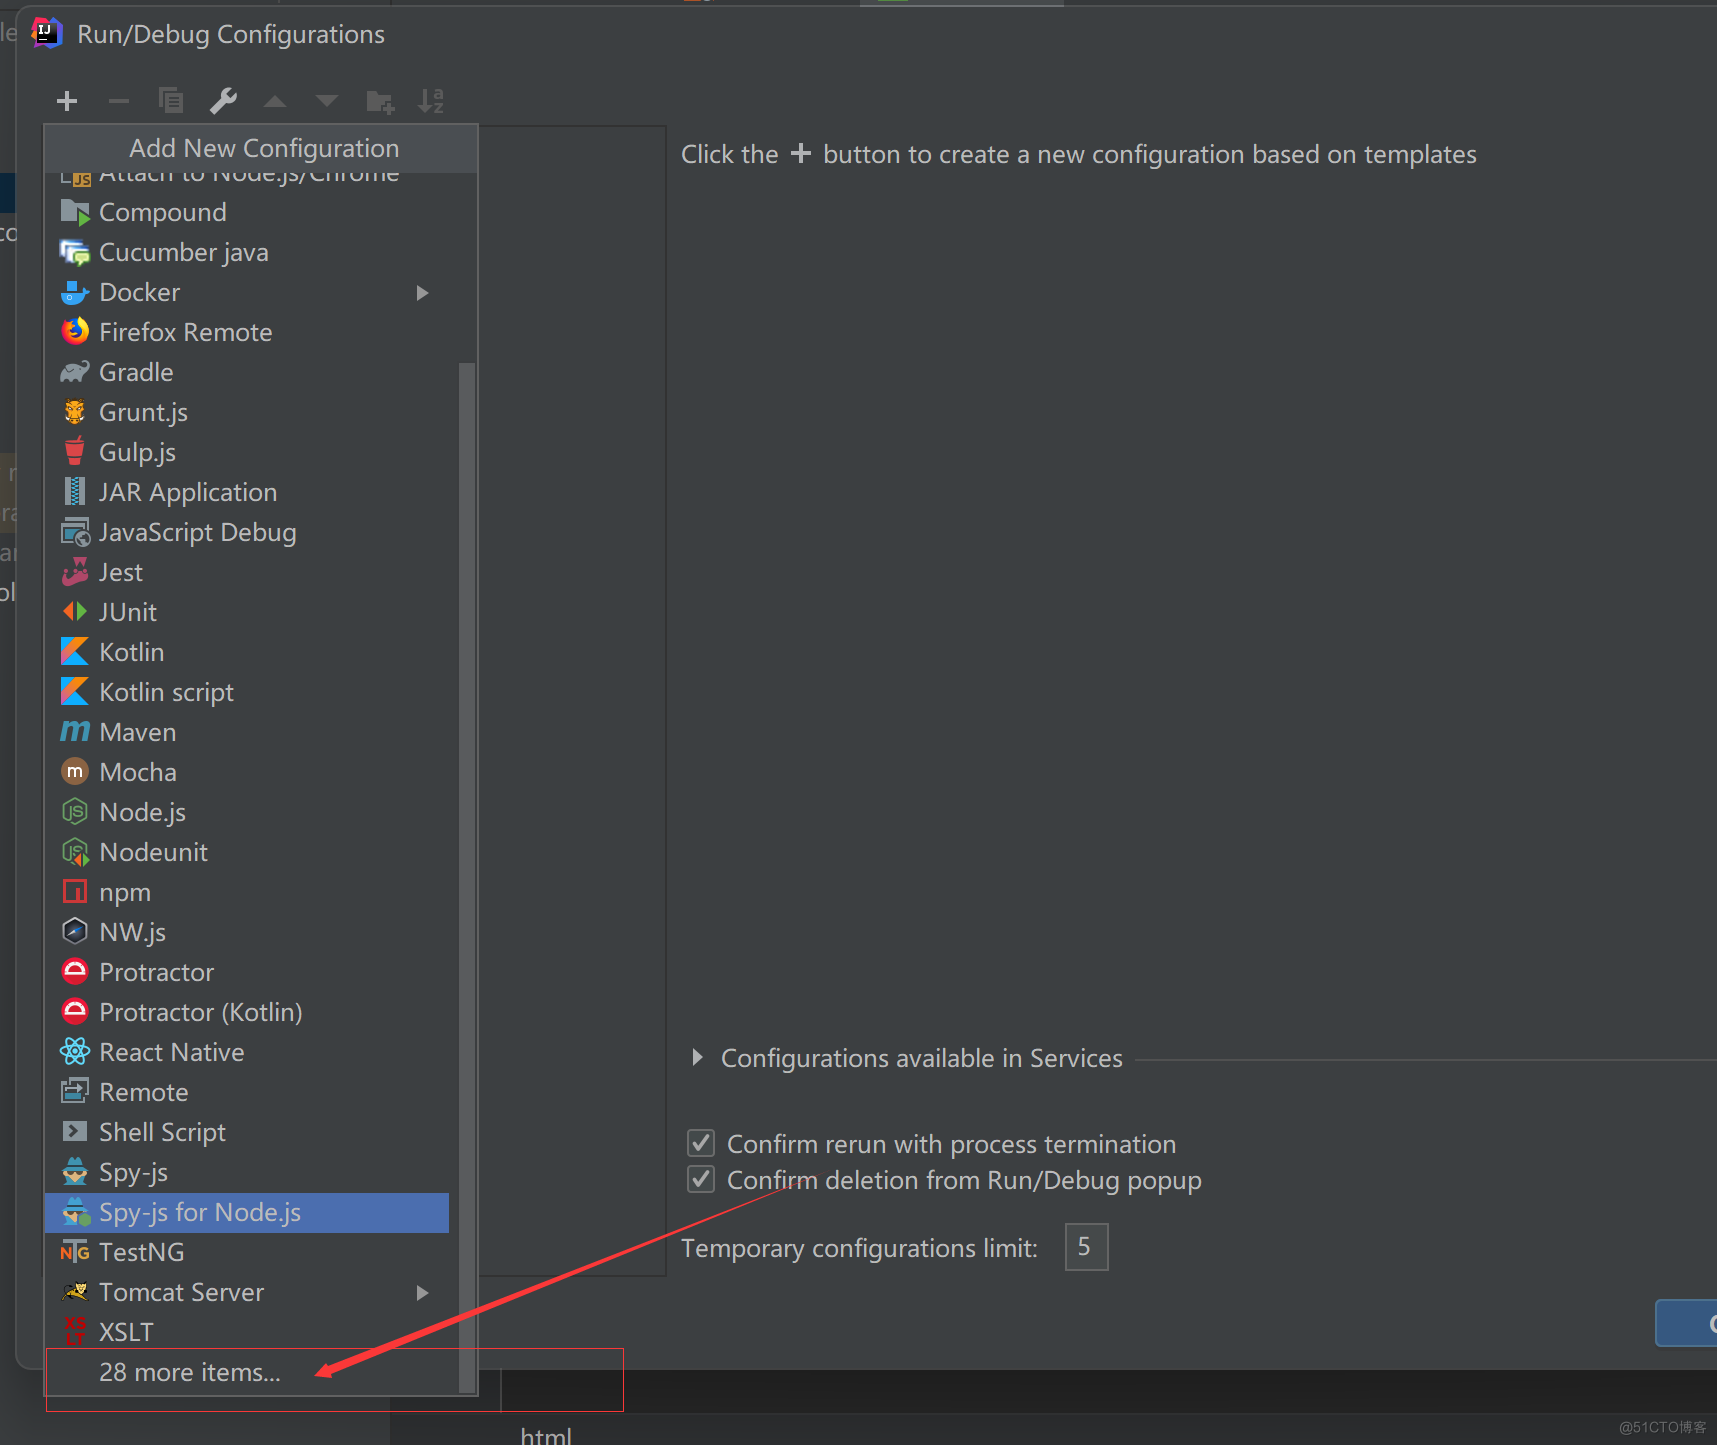Click the Copy Configuration icon
The image size is (1717, 1445).
(x=171, y=100)
